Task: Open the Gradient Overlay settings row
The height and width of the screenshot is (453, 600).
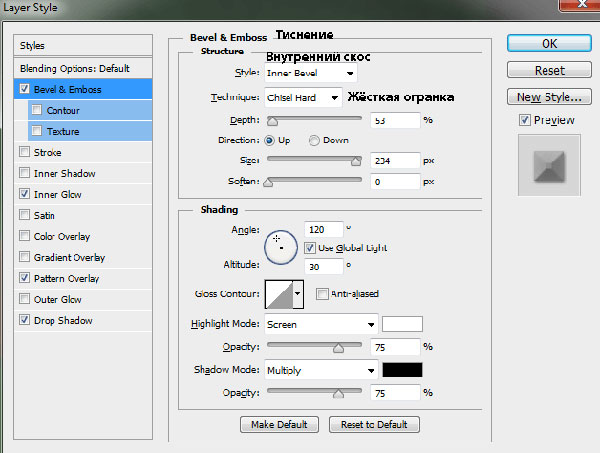Action: coord(83,257)
